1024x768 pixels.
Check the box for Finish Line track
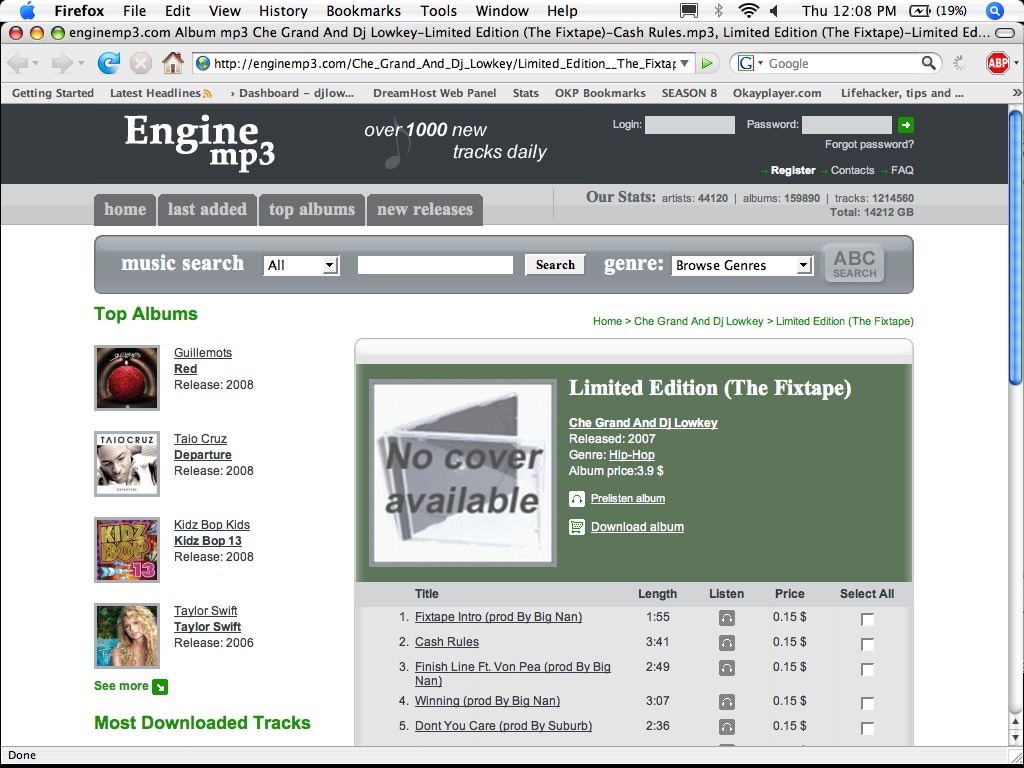(867, 669)
